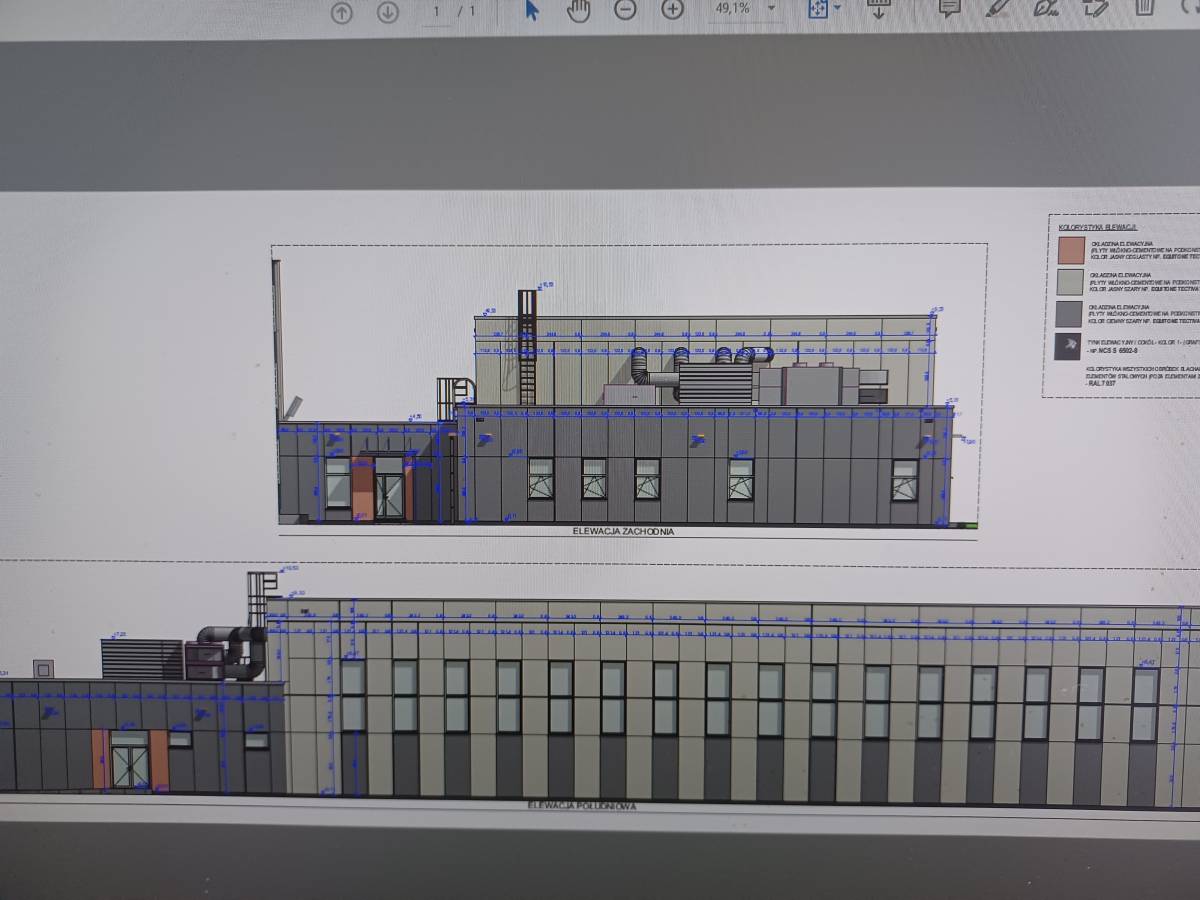Click the NCS S 6502-B legend text
The height and width of the screenshot is (900, 1200).
(x=1120, y=351)
